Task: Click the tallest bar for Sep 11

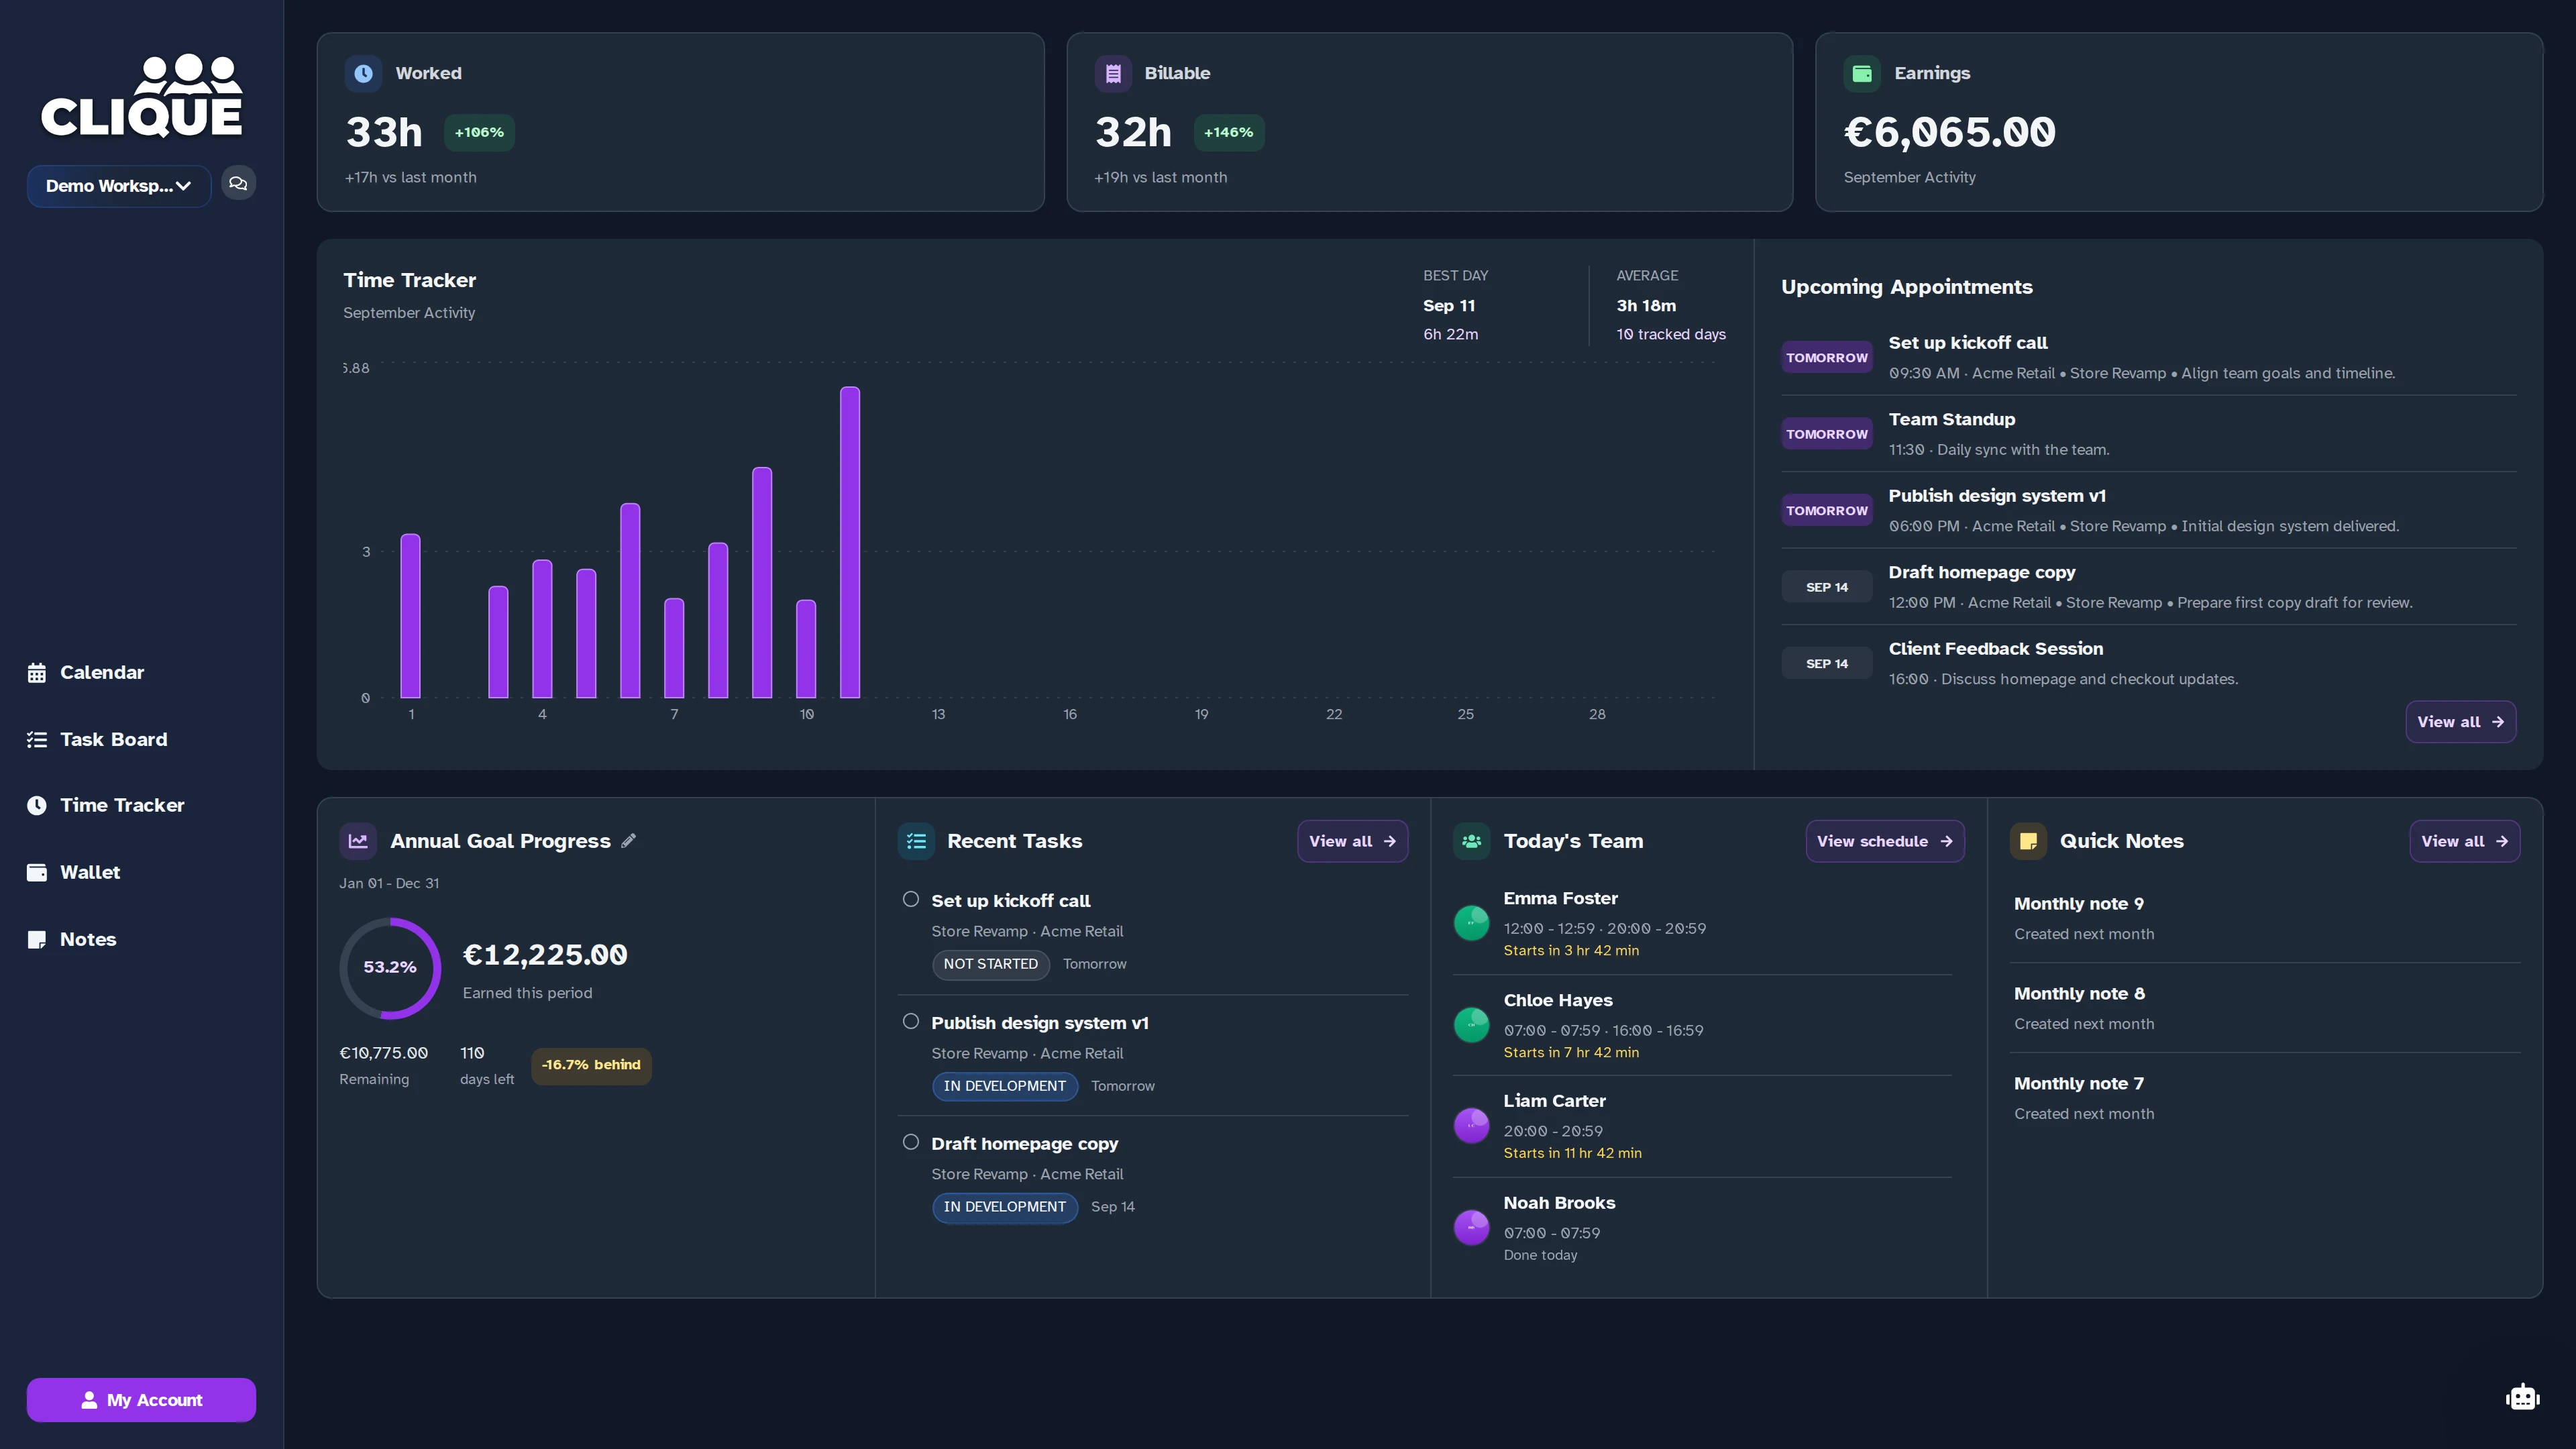Action: tap(850, 542)
